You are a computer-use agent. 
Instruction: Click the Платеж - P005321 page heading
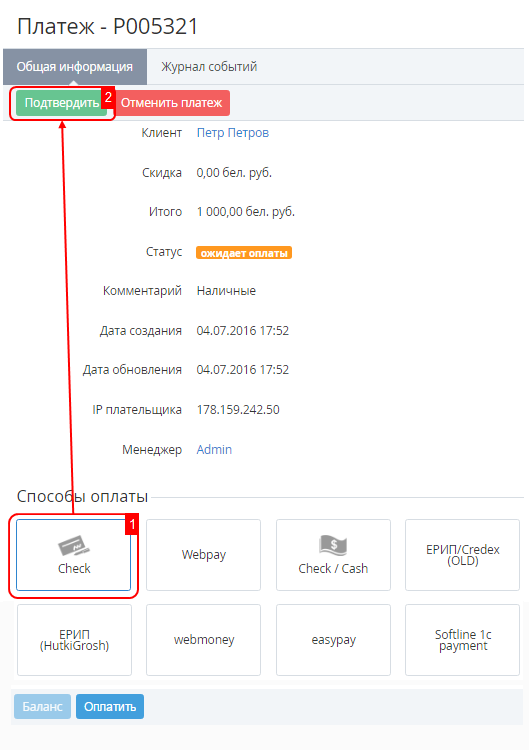[x=108, y=26]
